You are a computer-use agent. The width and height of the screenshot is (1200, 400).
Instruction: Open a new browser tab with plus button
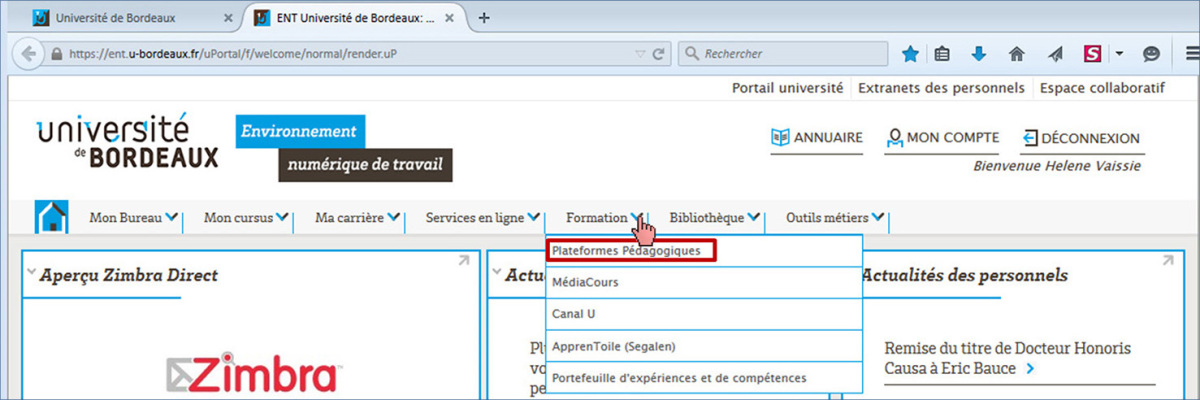click(484, 18)
